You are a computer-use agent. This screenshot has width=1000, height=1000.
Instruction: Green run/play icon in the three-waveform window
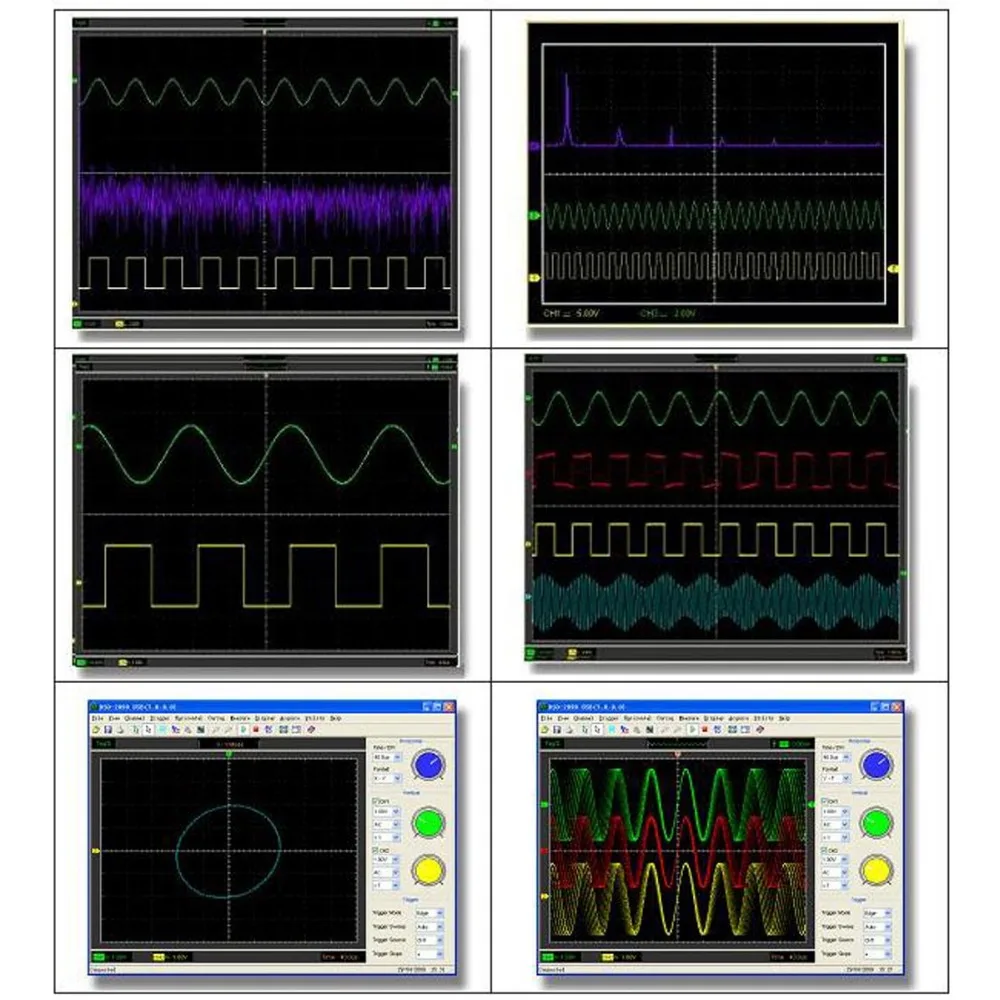point(692,730)
